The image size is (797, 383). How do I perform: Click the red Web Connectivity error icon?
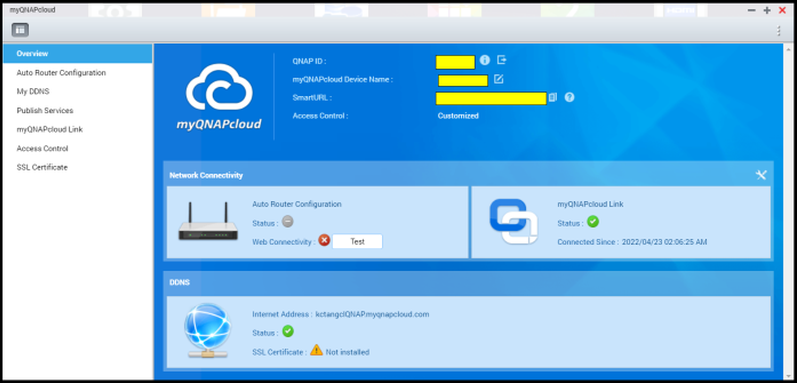click(324, 240)
